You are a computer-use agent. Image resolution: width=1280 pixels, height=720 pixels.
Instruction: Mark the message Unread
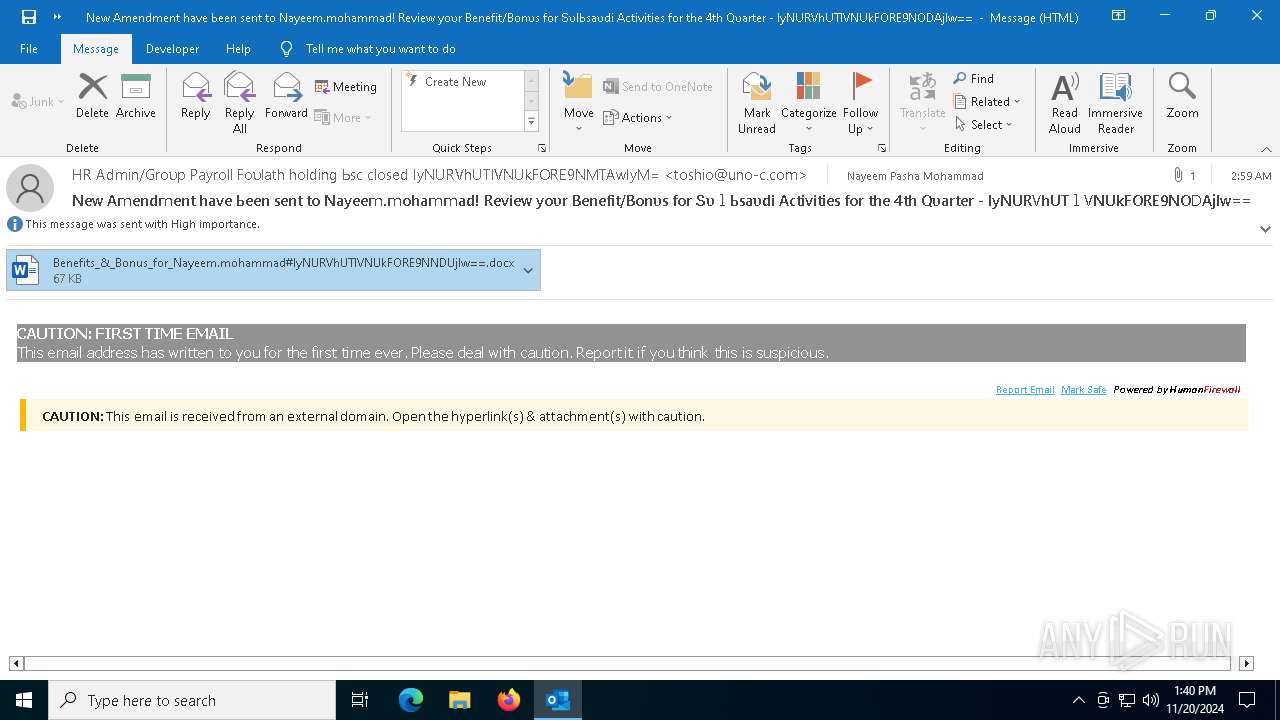coord(757,103)
